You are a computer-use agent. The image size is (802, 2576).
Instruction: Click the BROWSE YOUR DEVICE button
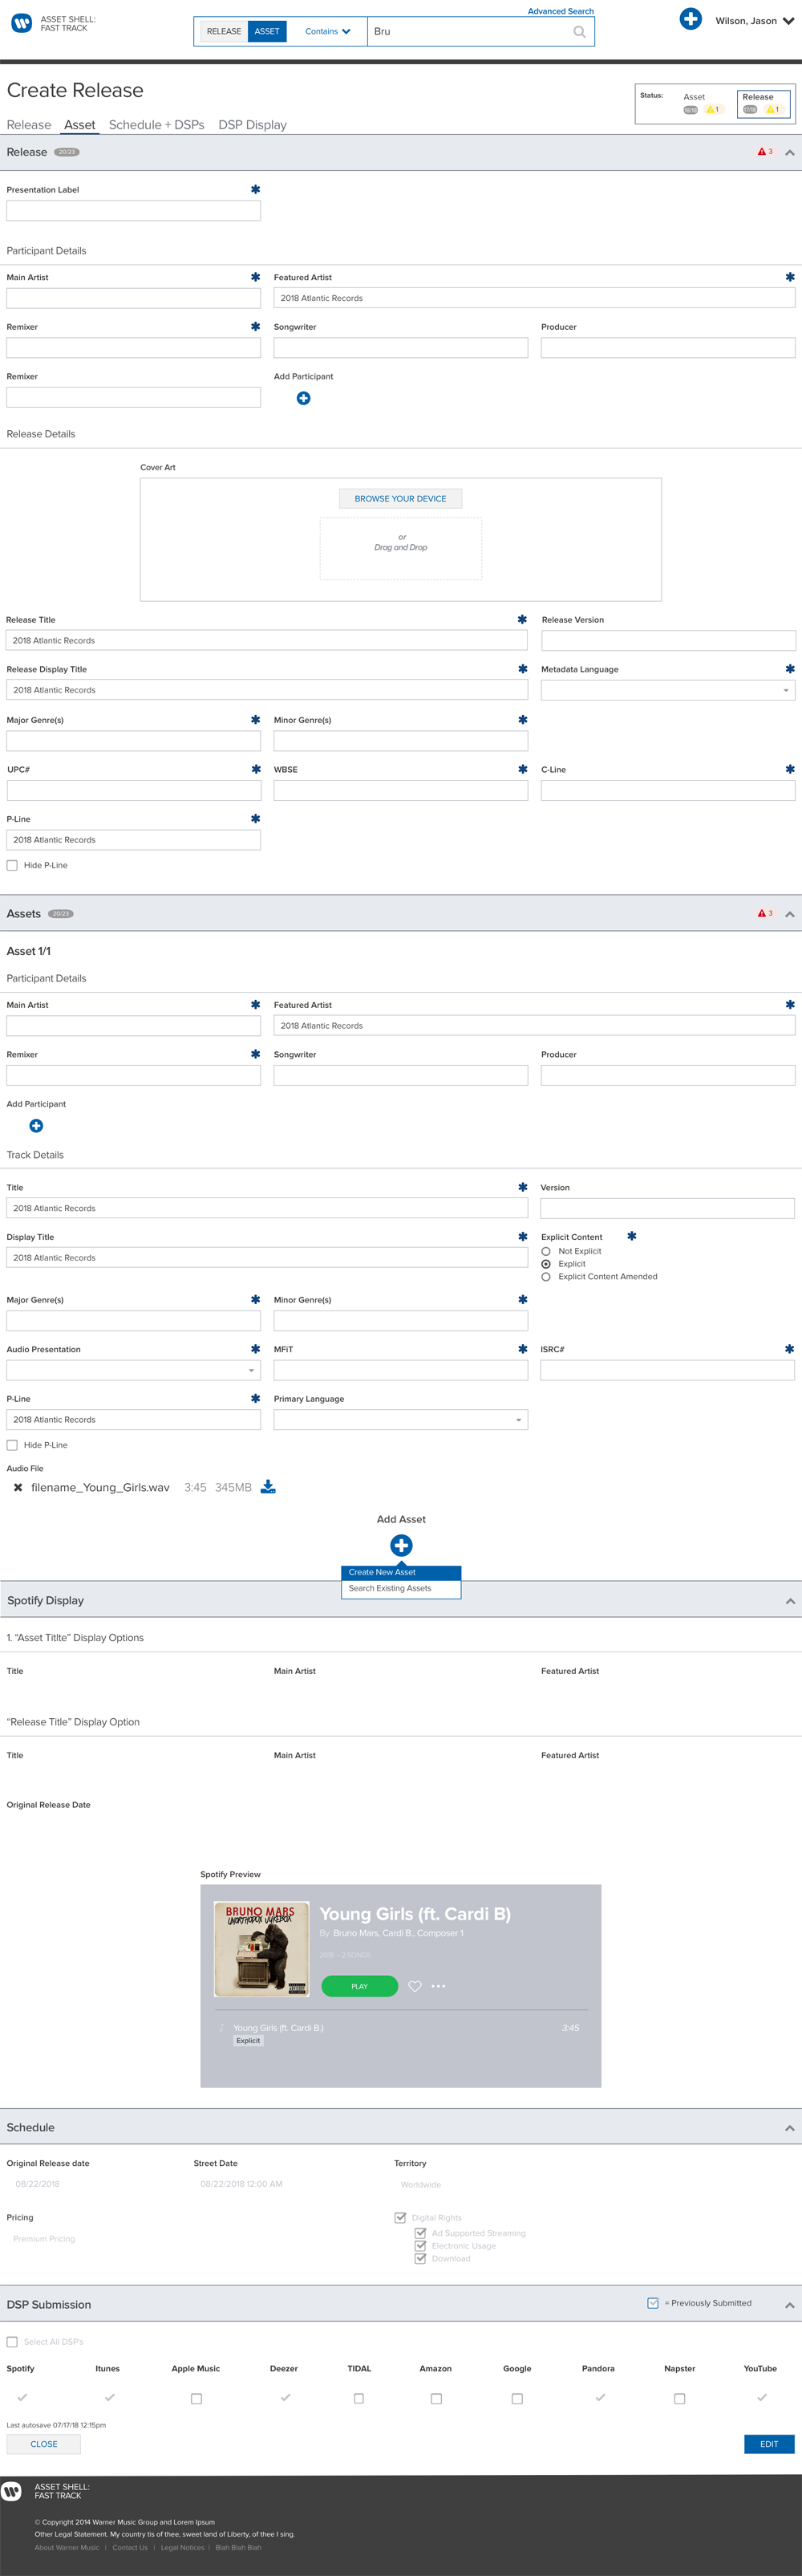click(401, 498)
